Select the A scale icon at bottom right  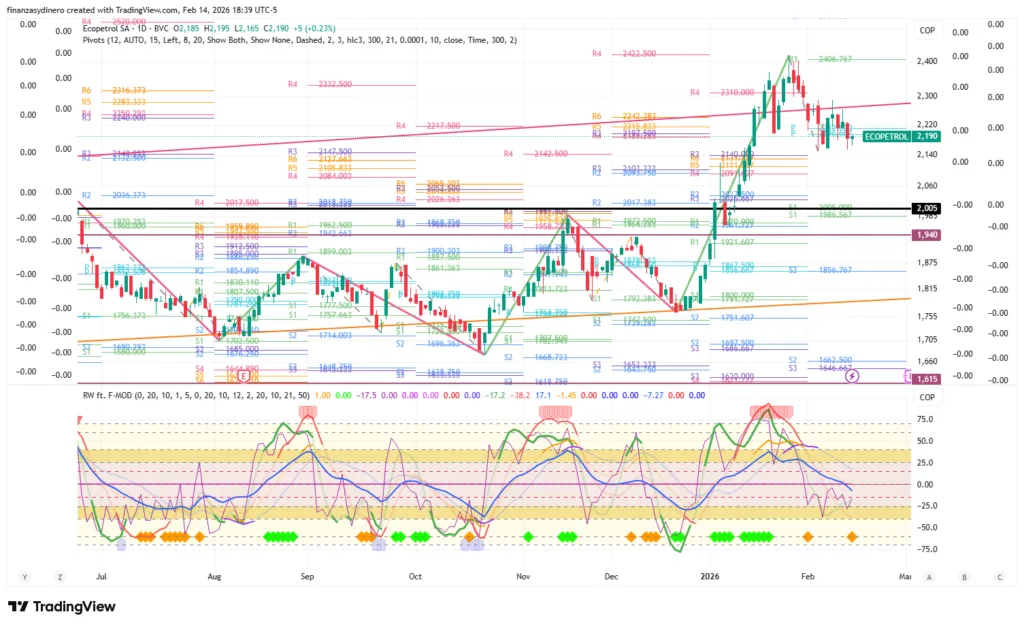click(x=929, y=577)
